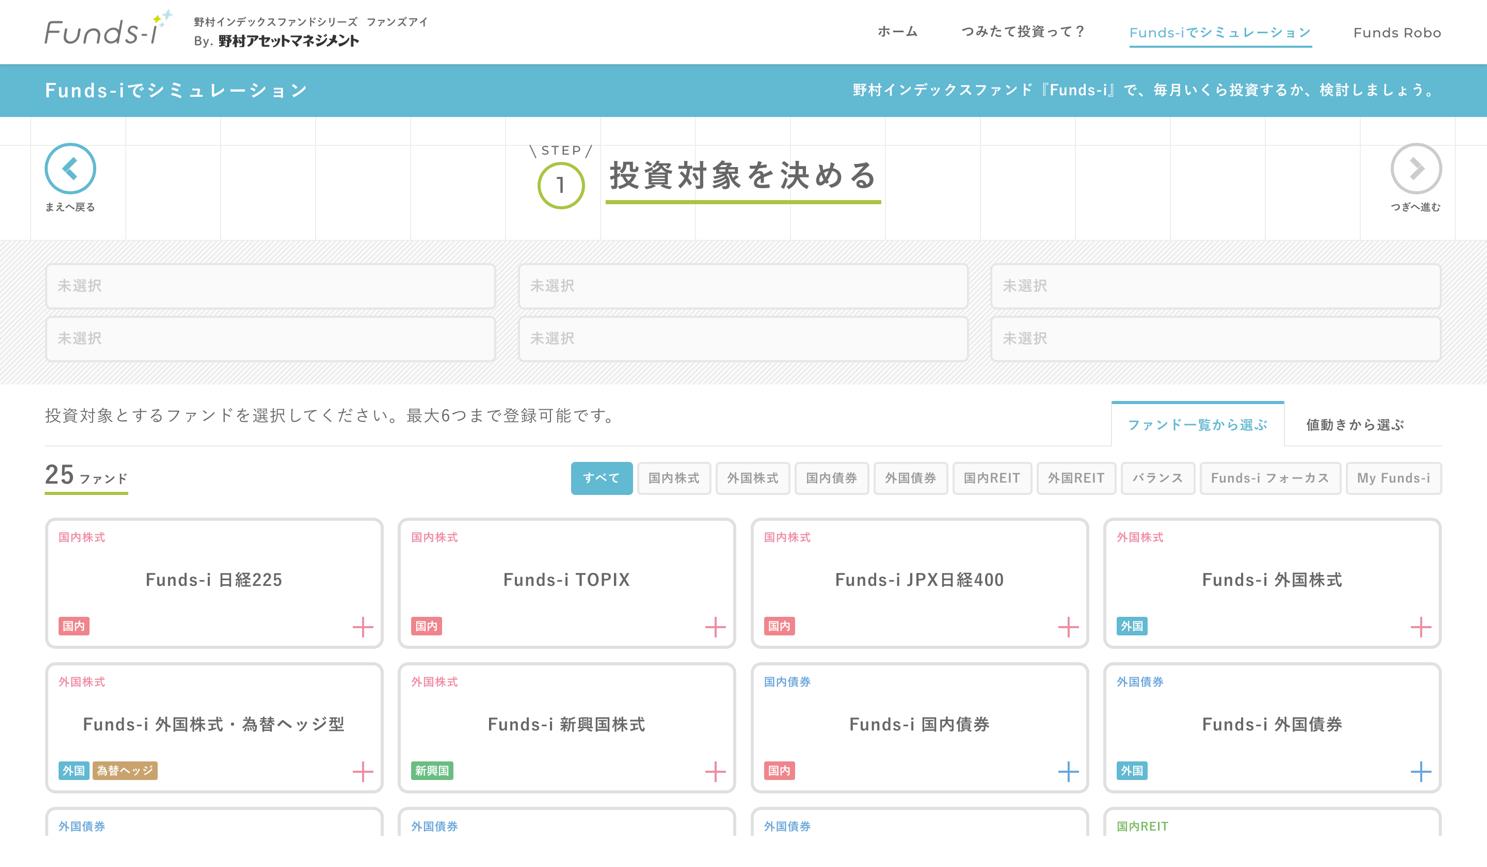The height and width of the screenshot is (867, 1487).
Task: Click 外国 tag on Funds-i 外国株式 card
Action: [1132, 626]
